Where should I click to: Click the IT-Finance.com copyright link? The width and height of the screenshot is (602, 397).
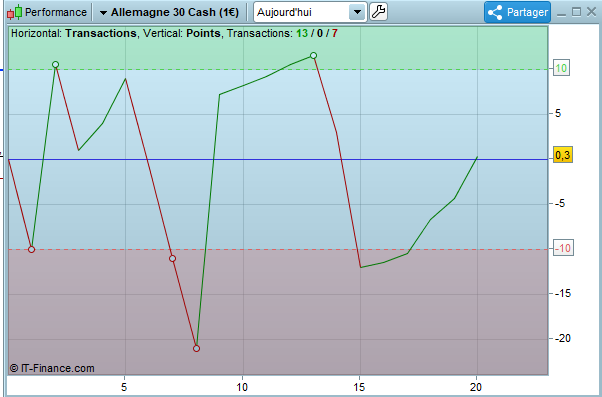point(52,368)
